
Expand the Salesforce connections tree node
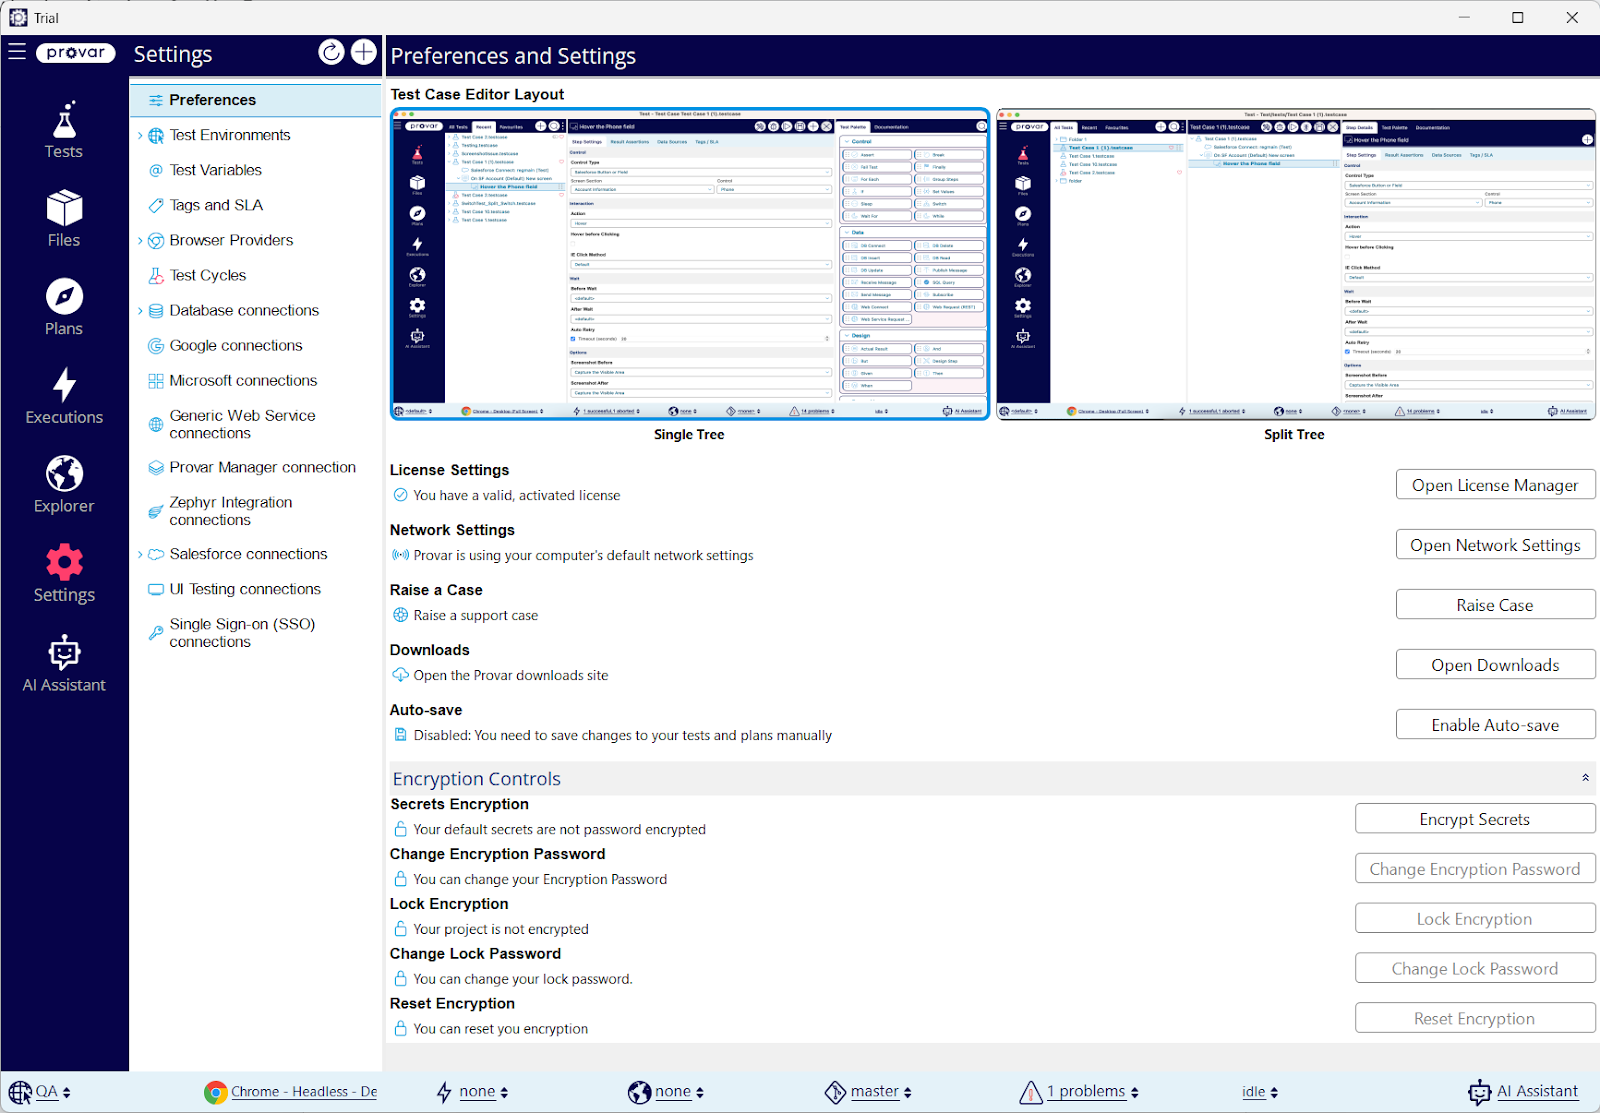tap(140, 554)
